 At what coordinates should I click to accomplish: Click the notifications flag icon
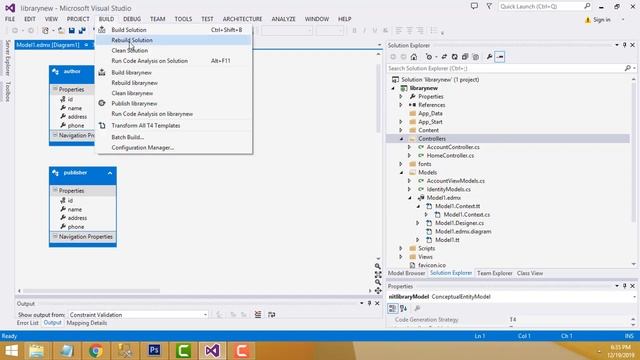click(x=489, y=7)
